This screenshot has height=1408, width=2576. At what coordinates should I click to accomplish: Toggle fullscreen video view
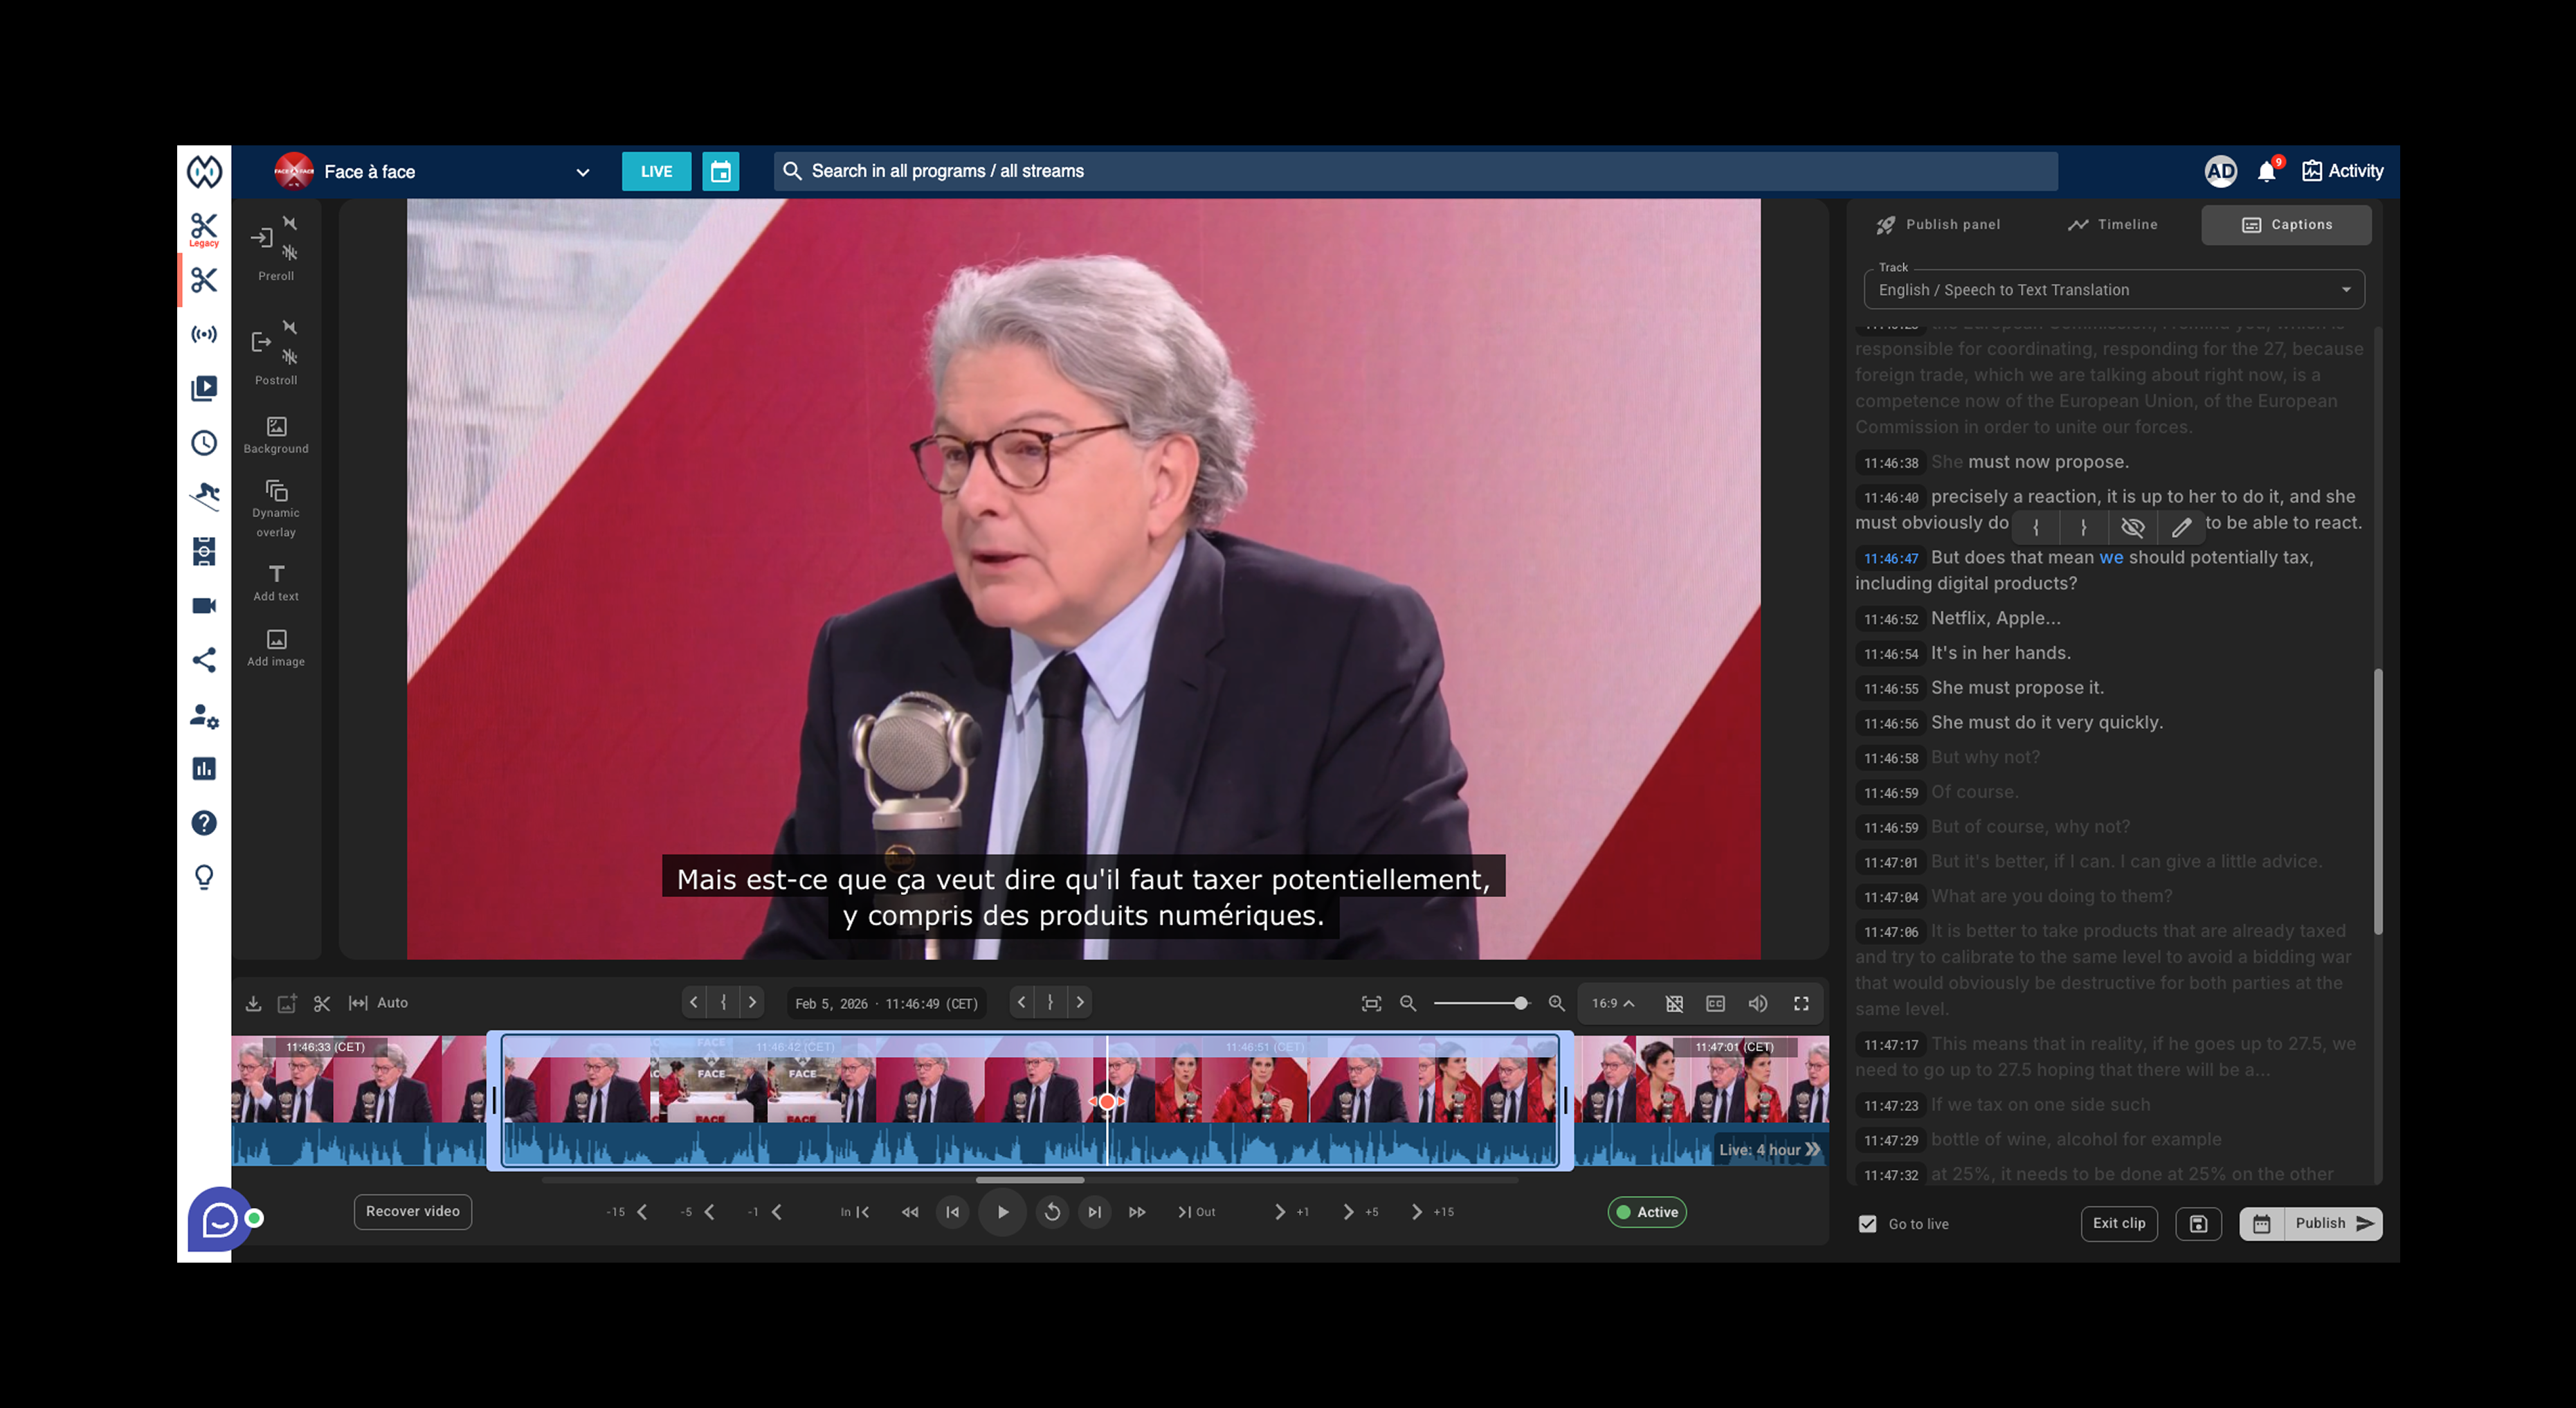[1801, 1003]
